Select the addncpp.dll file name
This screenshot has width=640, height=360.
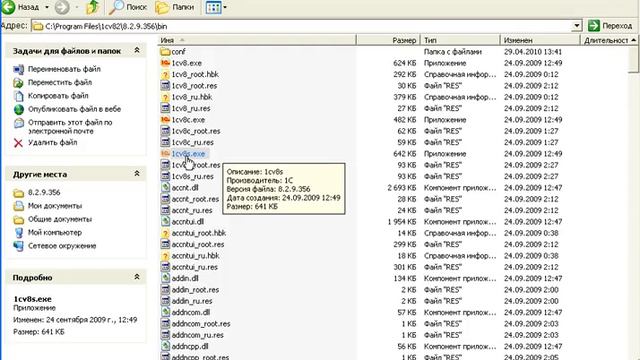click(x=190, y=347)
